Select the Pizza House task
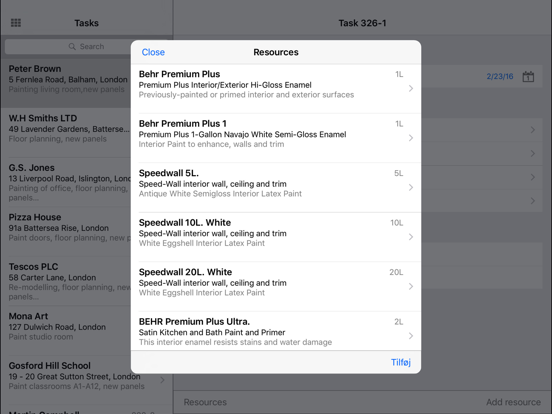 pyautogui.click(x=66, y=232)
